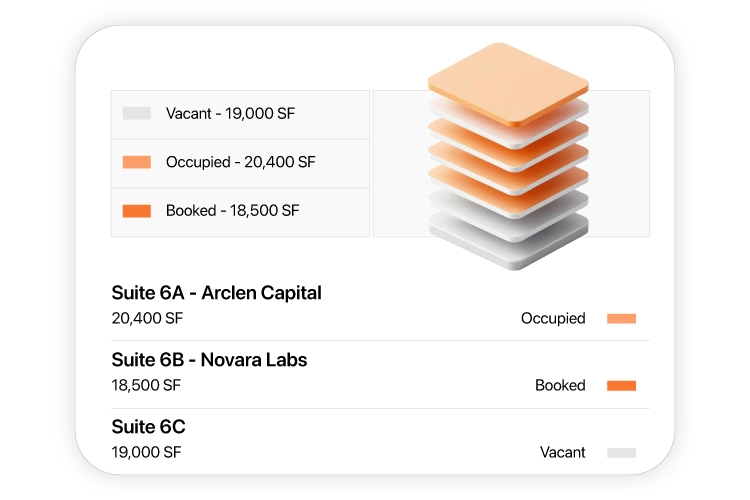The image size is (750, 500).
Task: Select the Booked - 18,500 SF legend label
Action: click(x=232, y=211)
